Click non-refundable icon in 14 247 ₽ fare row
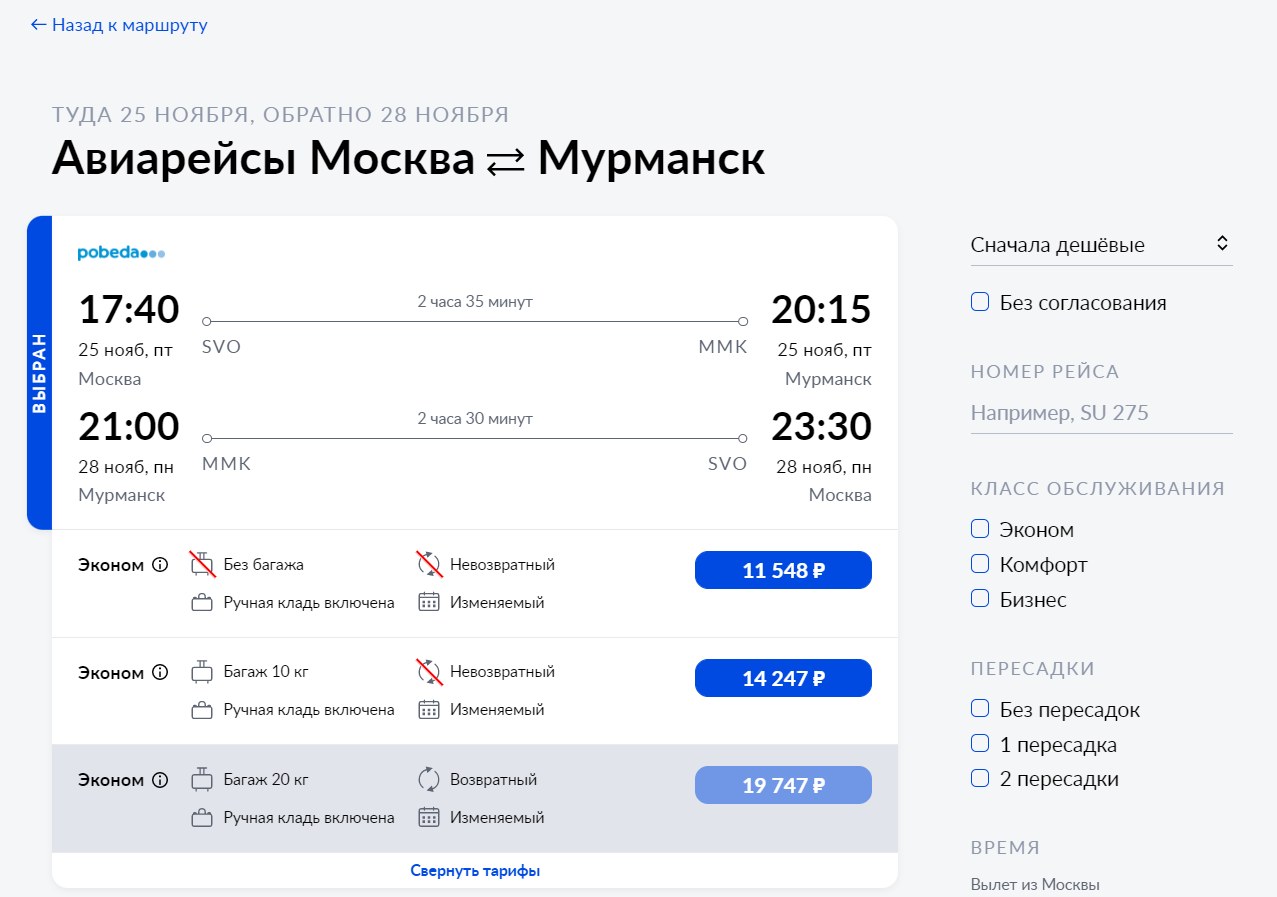The image size is (1277, 897). (429, 672)
